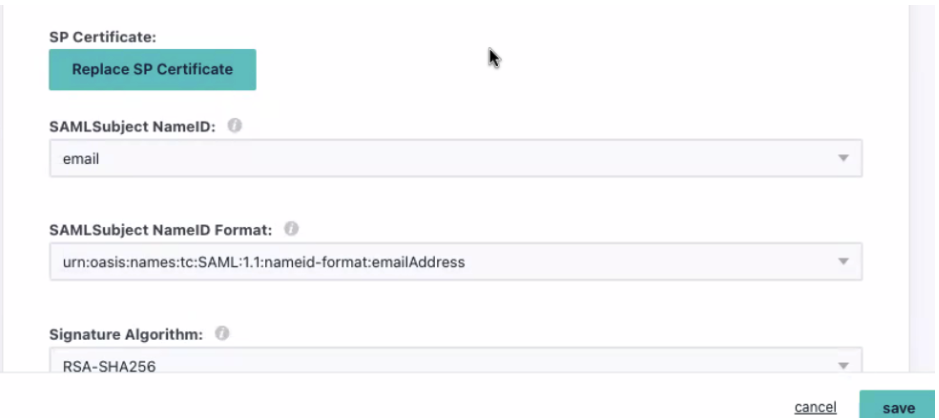939x420 pixels.
Task: Cancel the changes via cancel link
Action: click(815, 407)
